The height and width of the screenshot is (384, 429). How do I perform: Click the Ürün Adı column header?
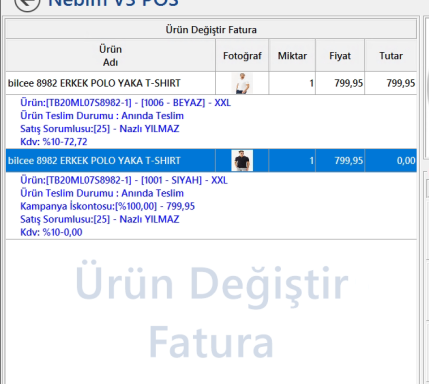(110, 55)
